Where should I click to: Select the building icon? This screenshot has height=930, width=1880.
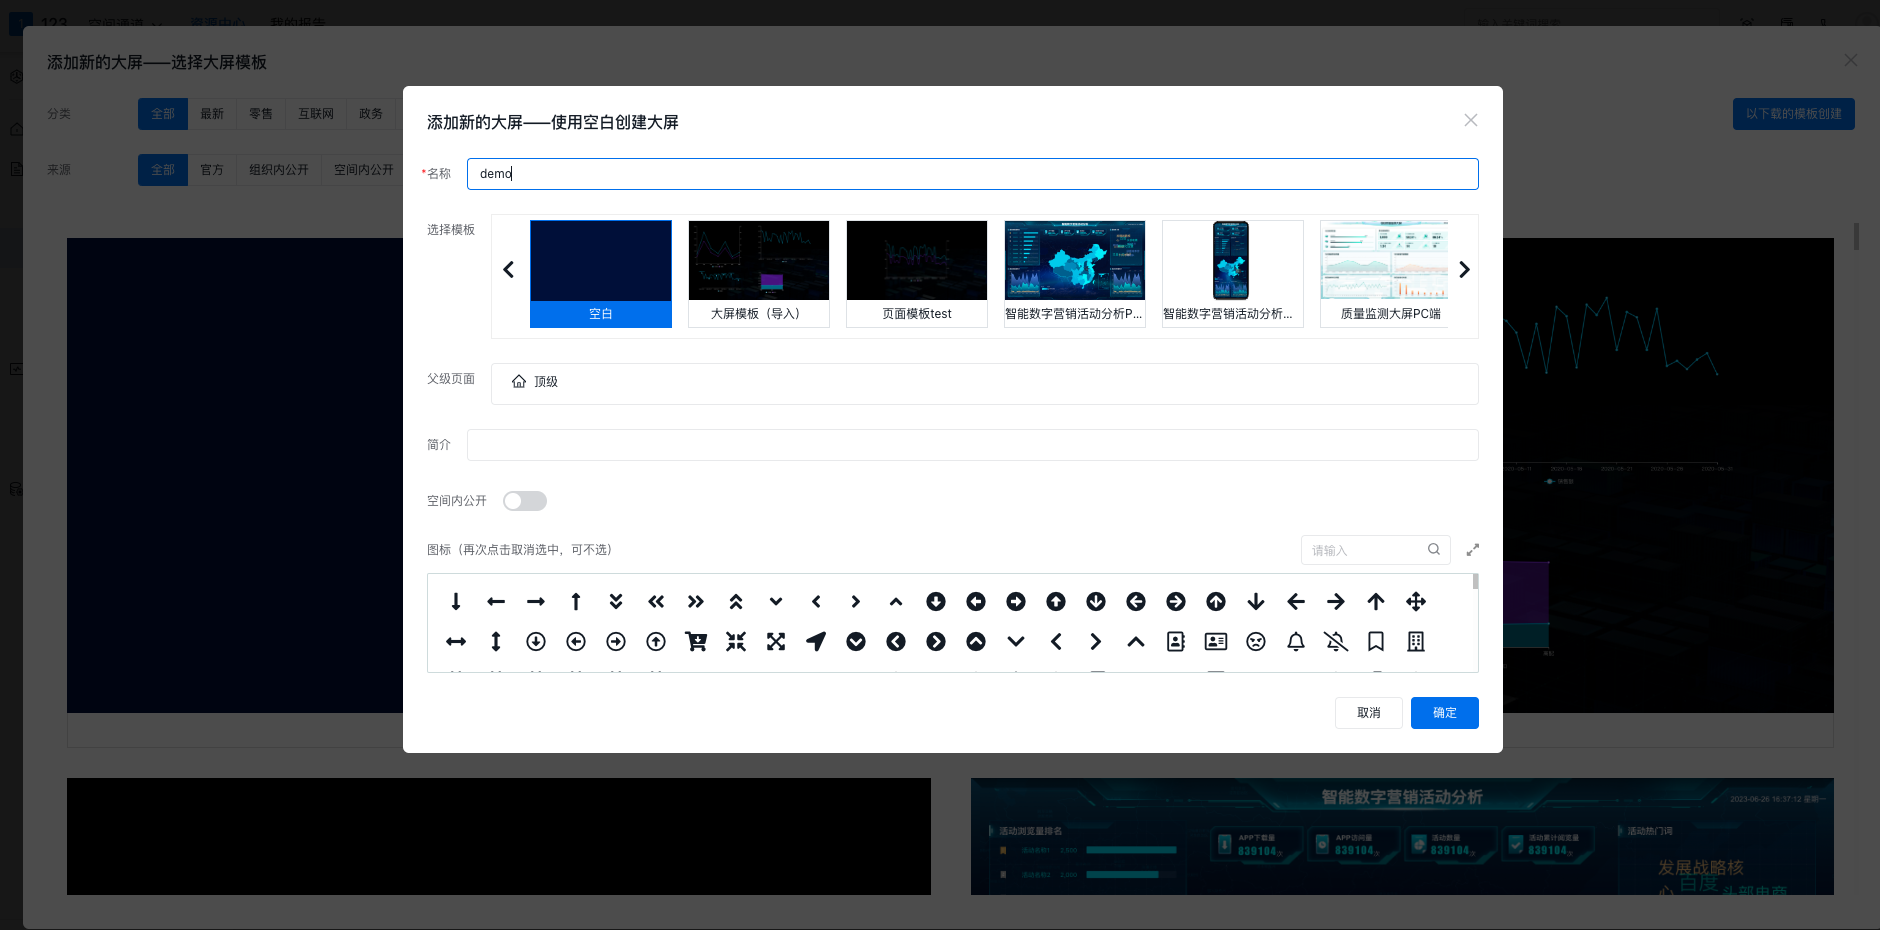1416,641
